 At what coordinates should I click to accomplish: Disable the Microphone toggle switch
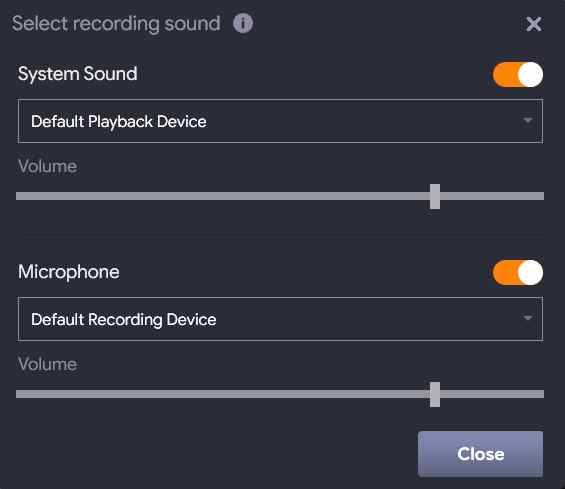tap(518, 272)
